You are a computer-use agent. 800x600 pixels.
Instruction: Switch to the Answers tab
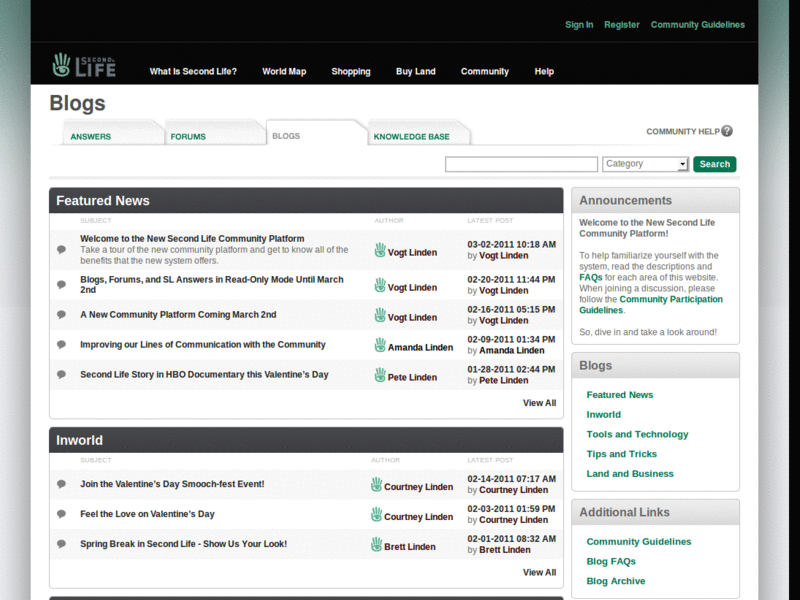[x=91, y=137]
